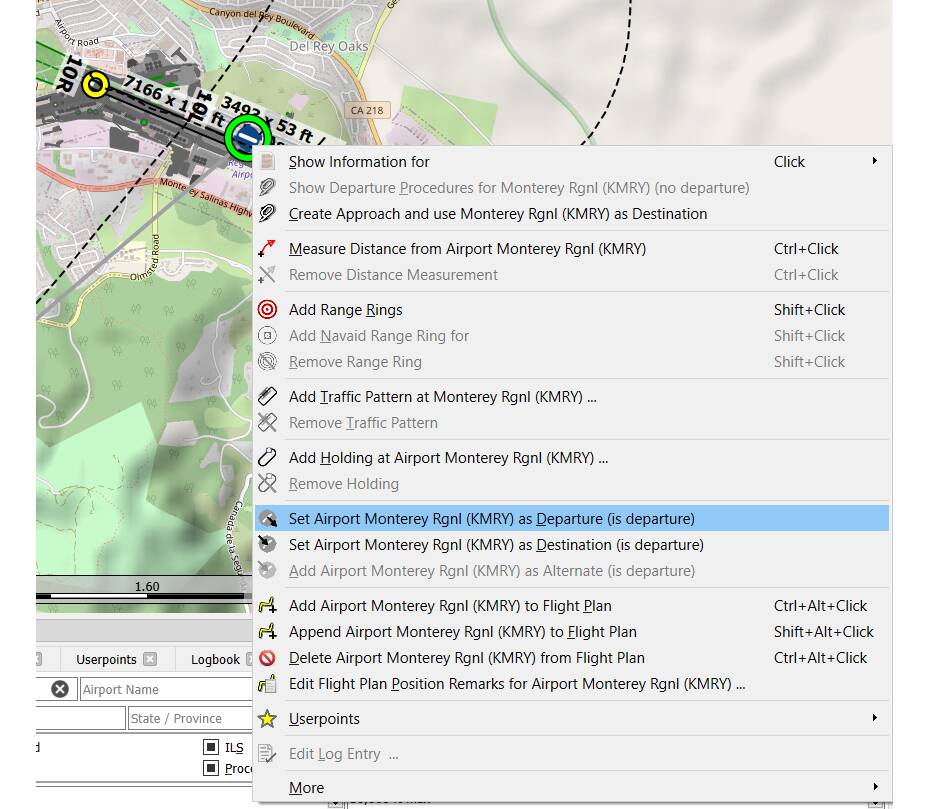Open the Show Information for submenu
Screen dimensions: 929x809
coord(571,162)
